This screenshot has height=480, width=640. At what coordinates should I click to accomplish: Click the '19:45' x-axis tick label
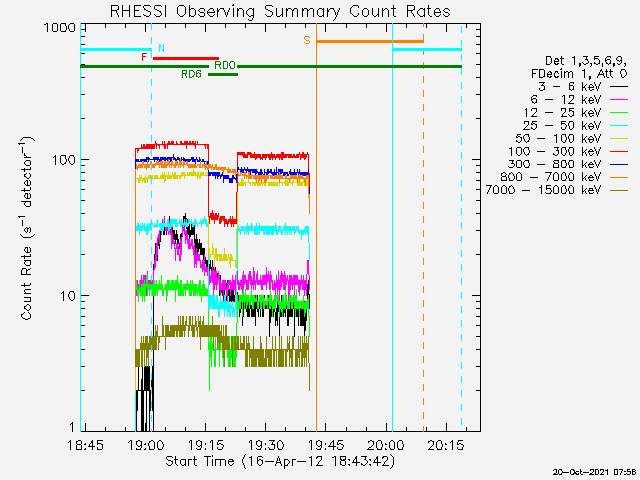click(x=326, y=445)
